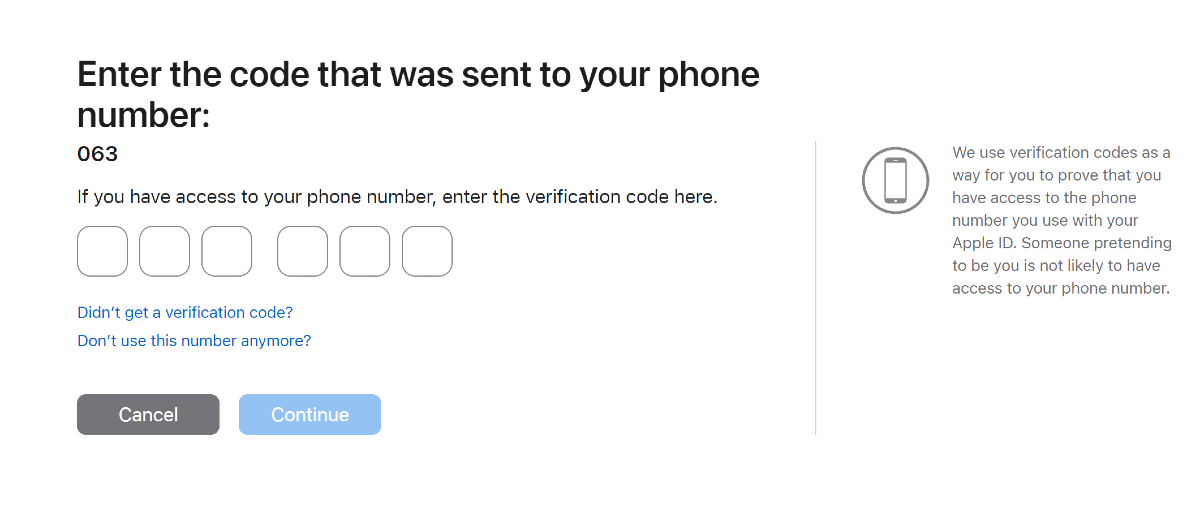Click the word "number:" in the heading
This screenshot has height=522, width=1200.
pos(144,116)
